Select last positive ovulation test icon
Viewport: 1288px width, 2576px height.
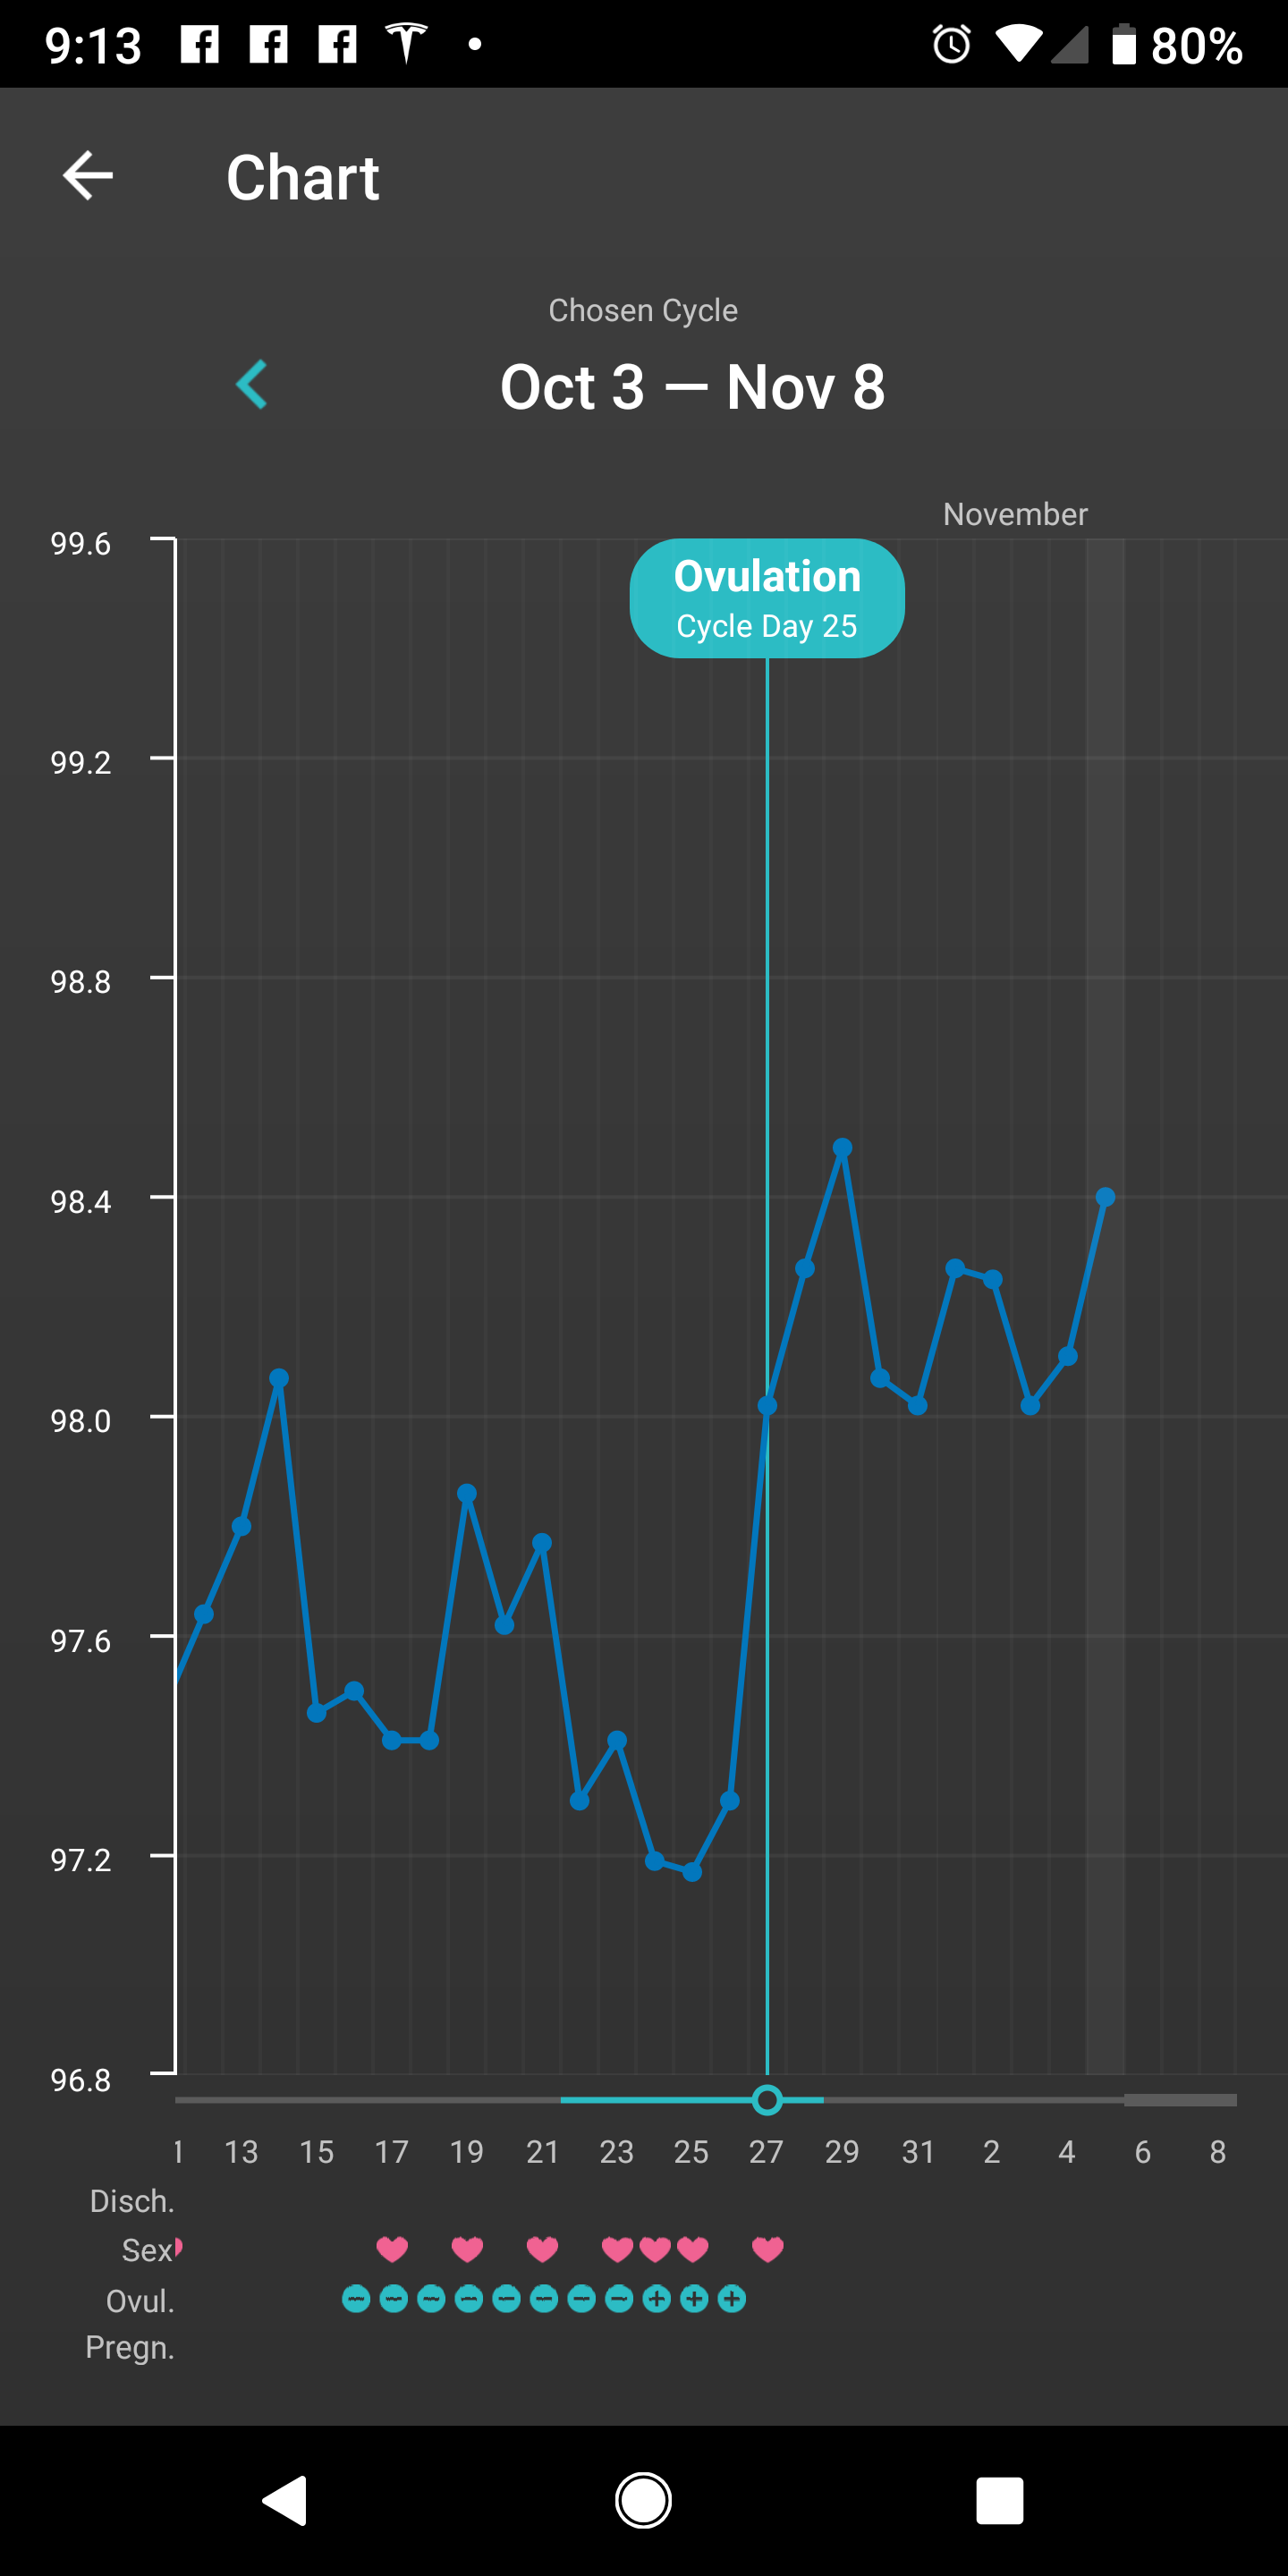tap(732, 2299)
